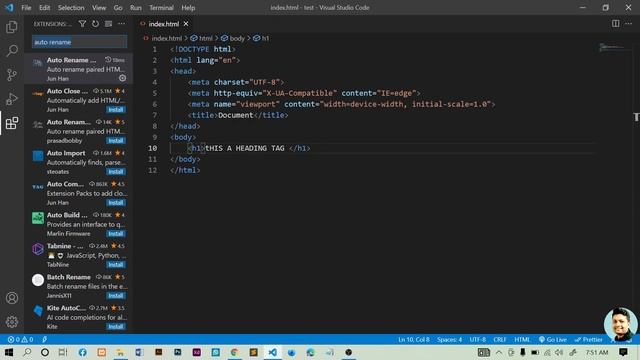Open the Search view in activity bar
Viewport: 640px width, 360px height.
12,51
